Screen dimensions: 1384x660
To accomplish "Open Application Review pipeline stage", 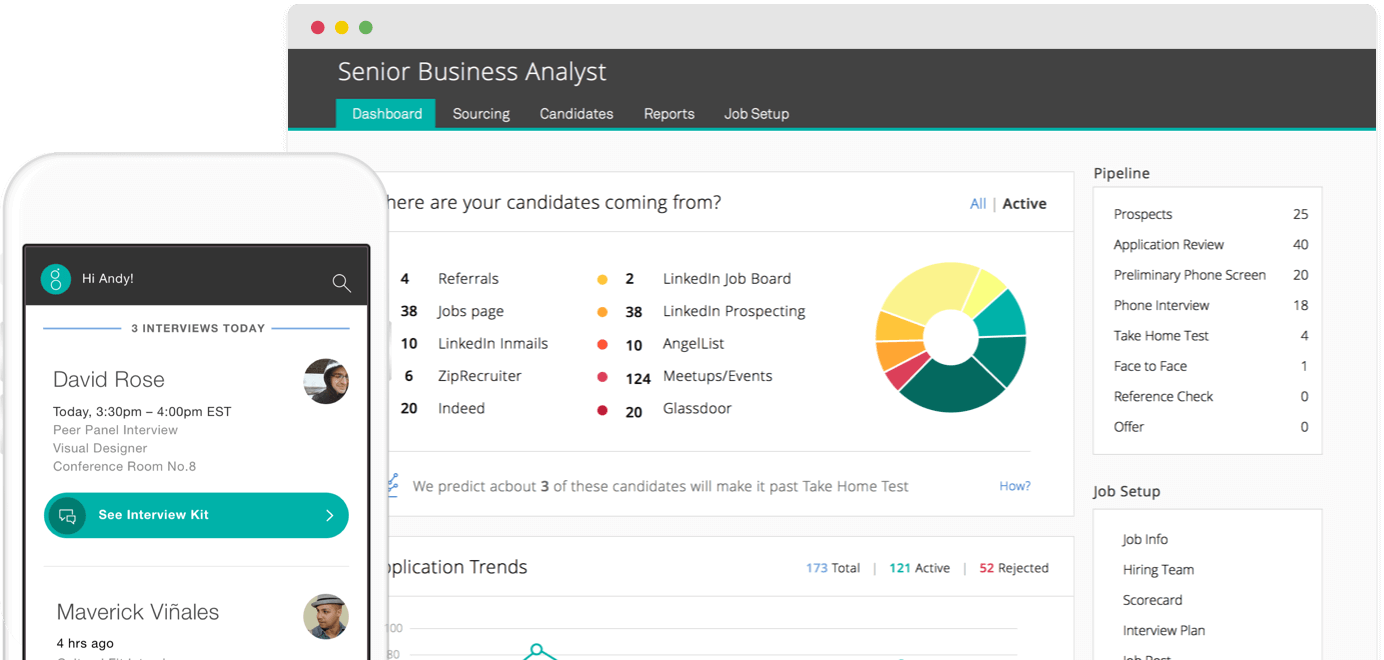I will [1168, 245].
